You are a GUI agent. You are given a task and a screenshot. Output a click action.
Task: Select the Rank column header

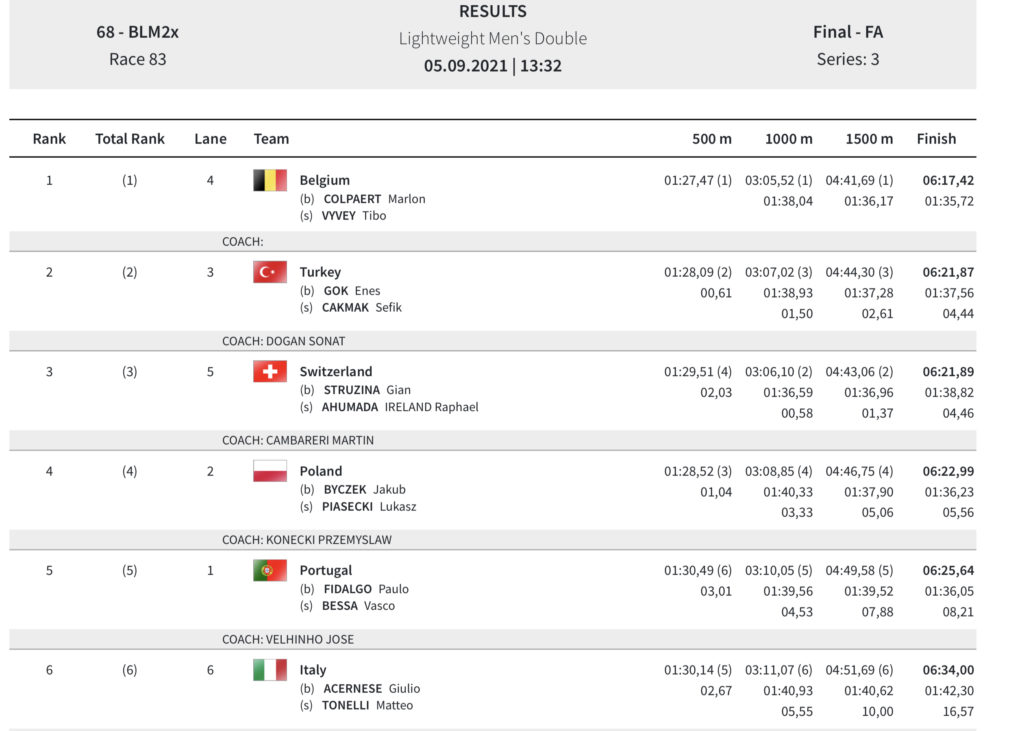49,139
